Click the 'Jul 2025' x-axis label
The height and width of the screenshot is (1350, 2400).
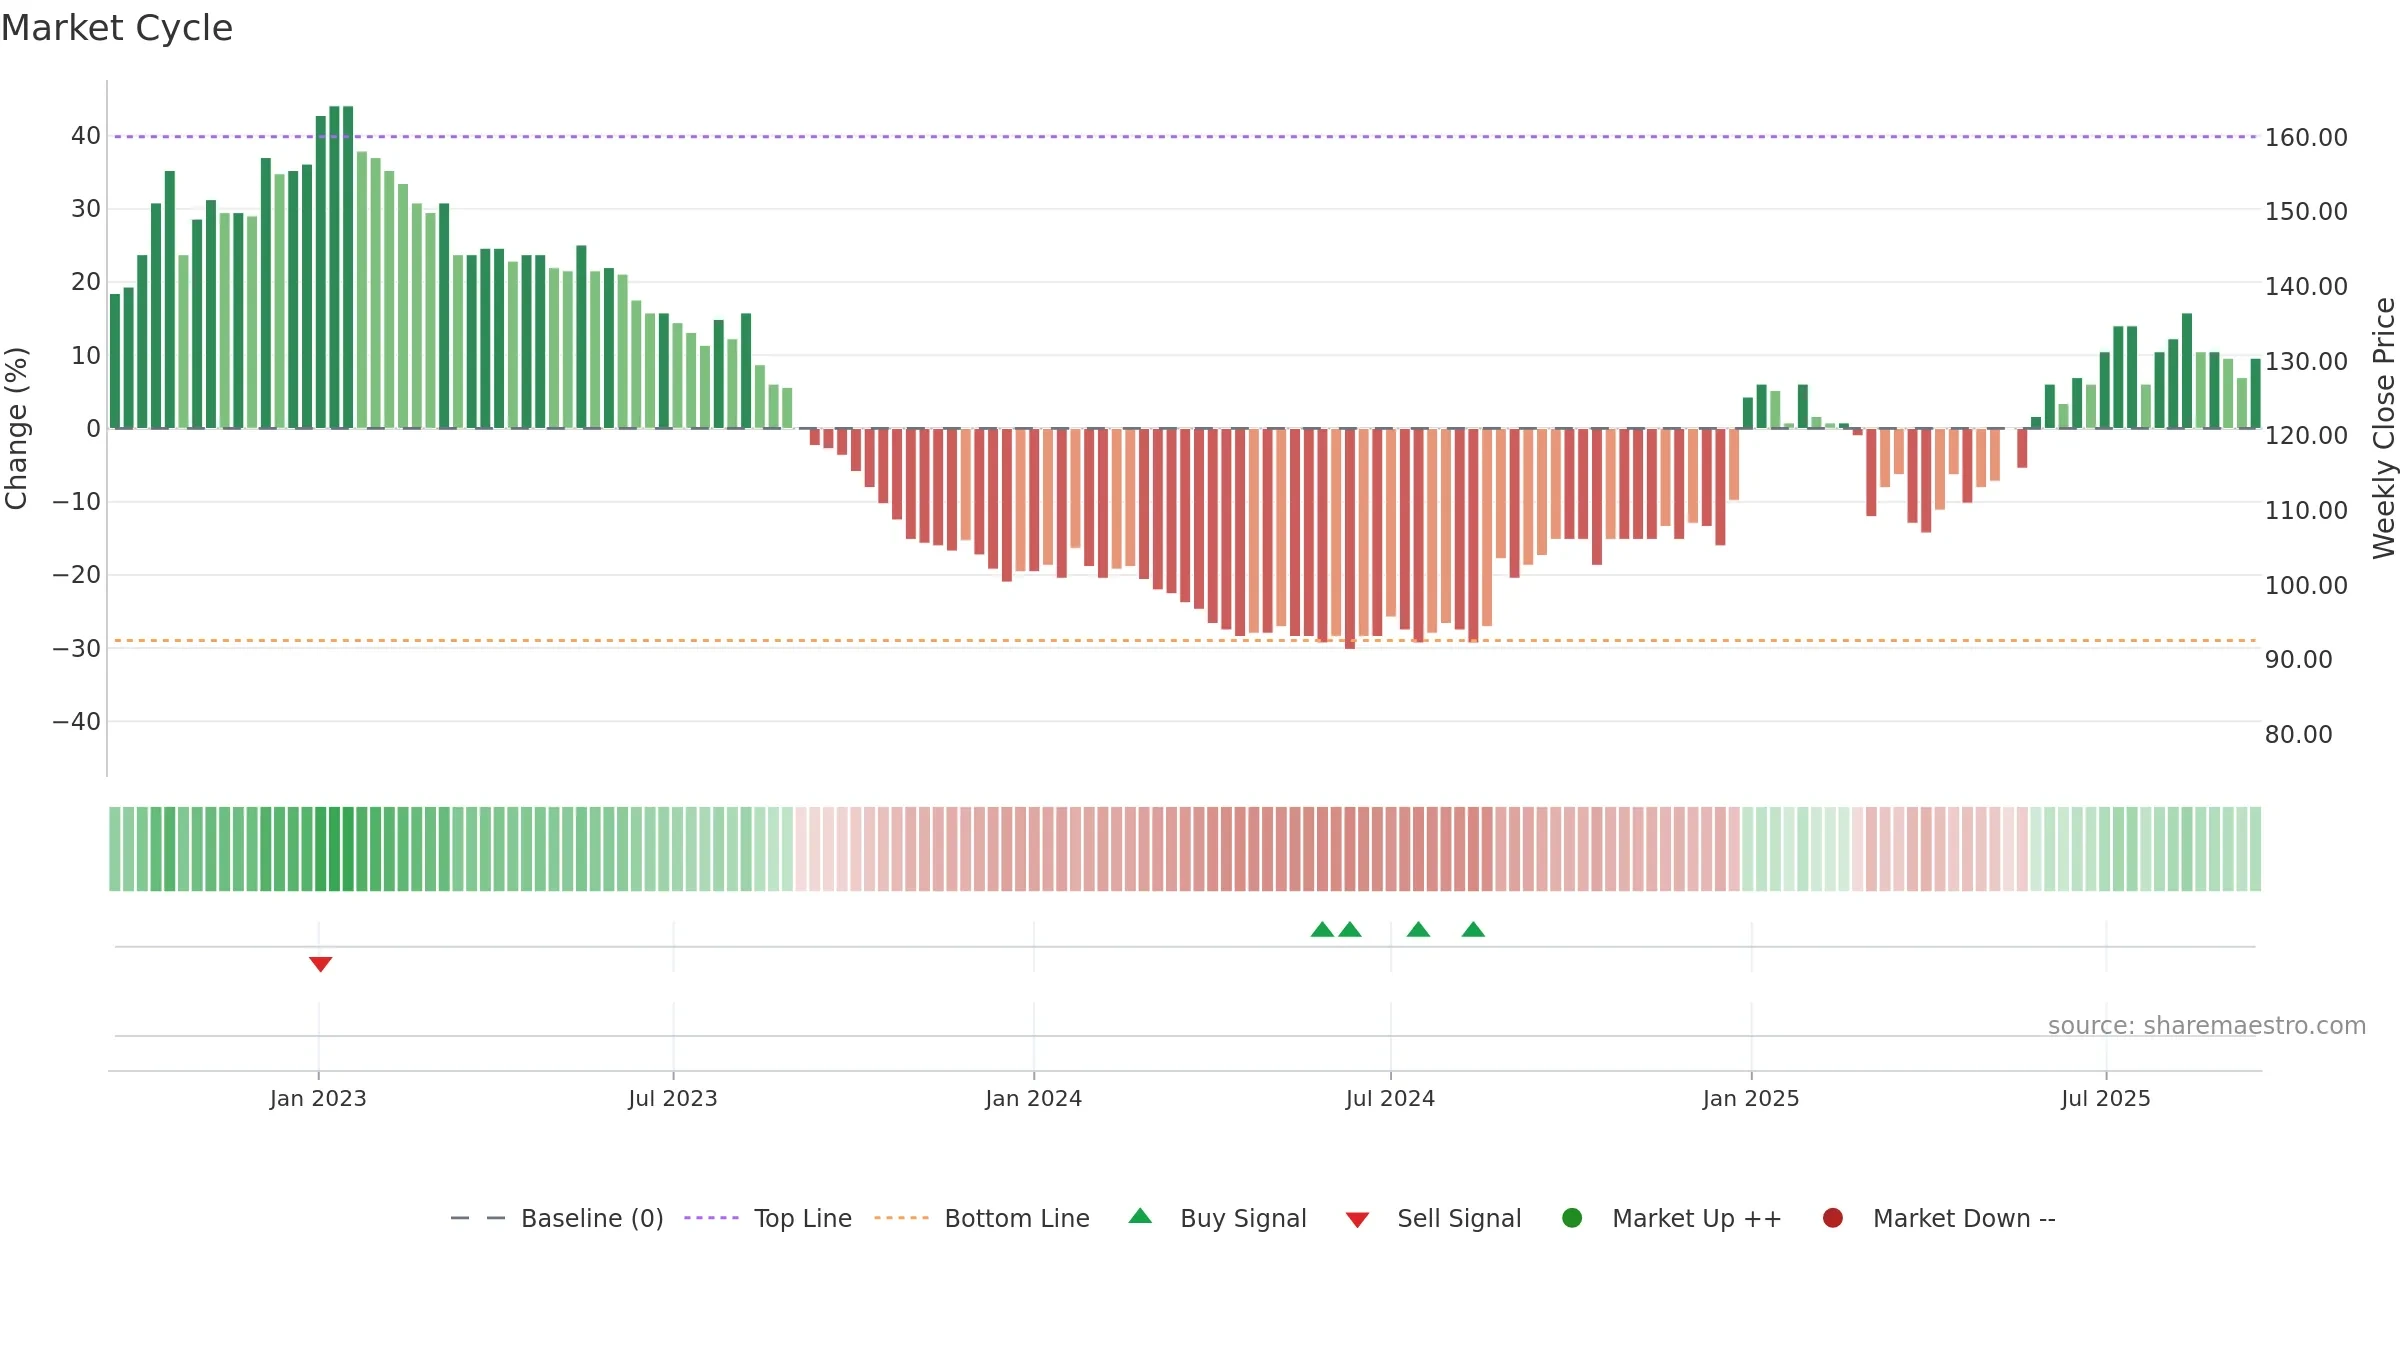2106,1098
